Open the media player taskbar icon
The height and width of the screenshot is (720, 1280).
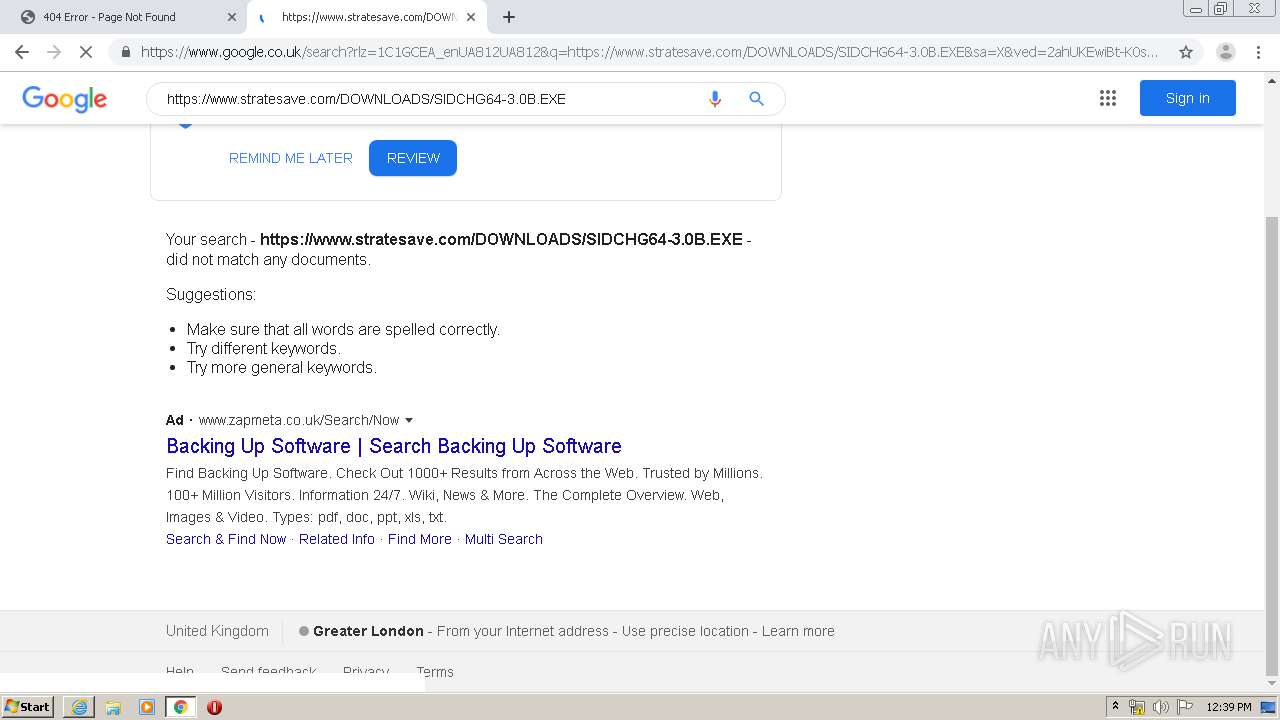147,707
